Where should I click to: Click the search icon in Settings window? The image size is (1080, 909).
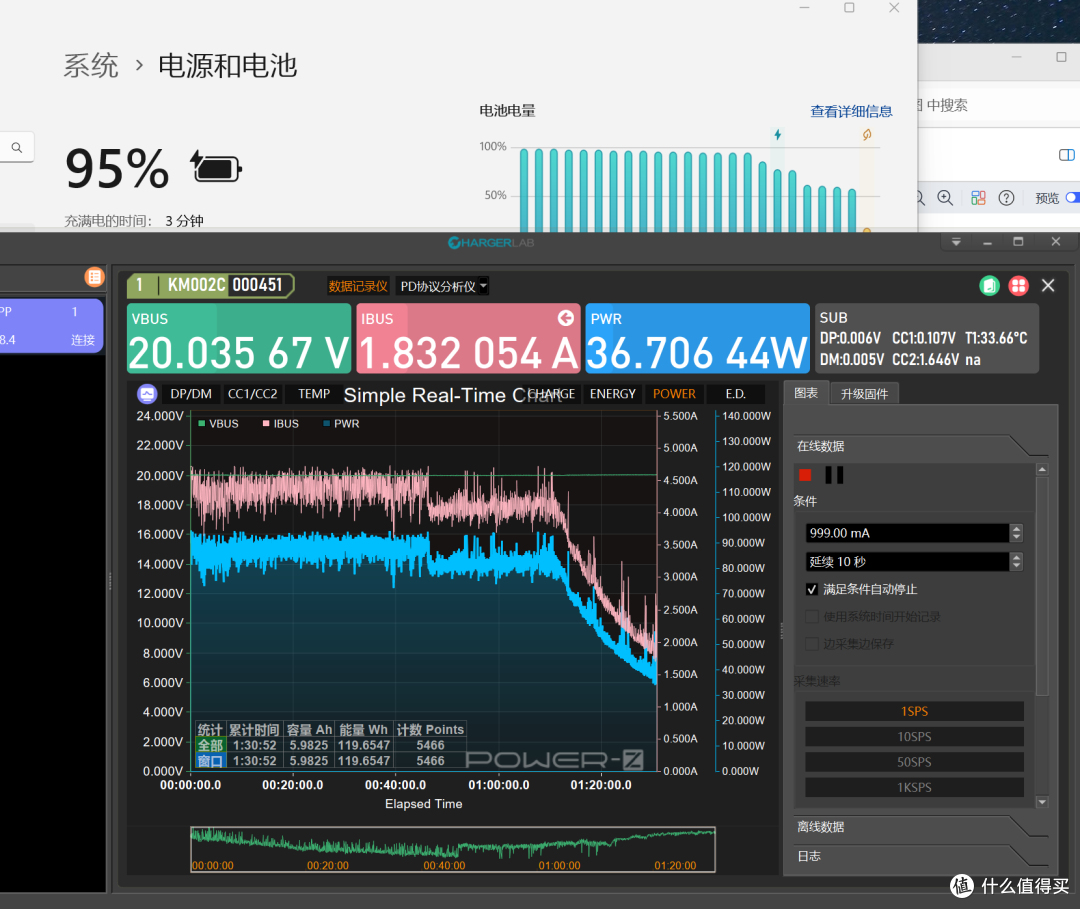17,147
